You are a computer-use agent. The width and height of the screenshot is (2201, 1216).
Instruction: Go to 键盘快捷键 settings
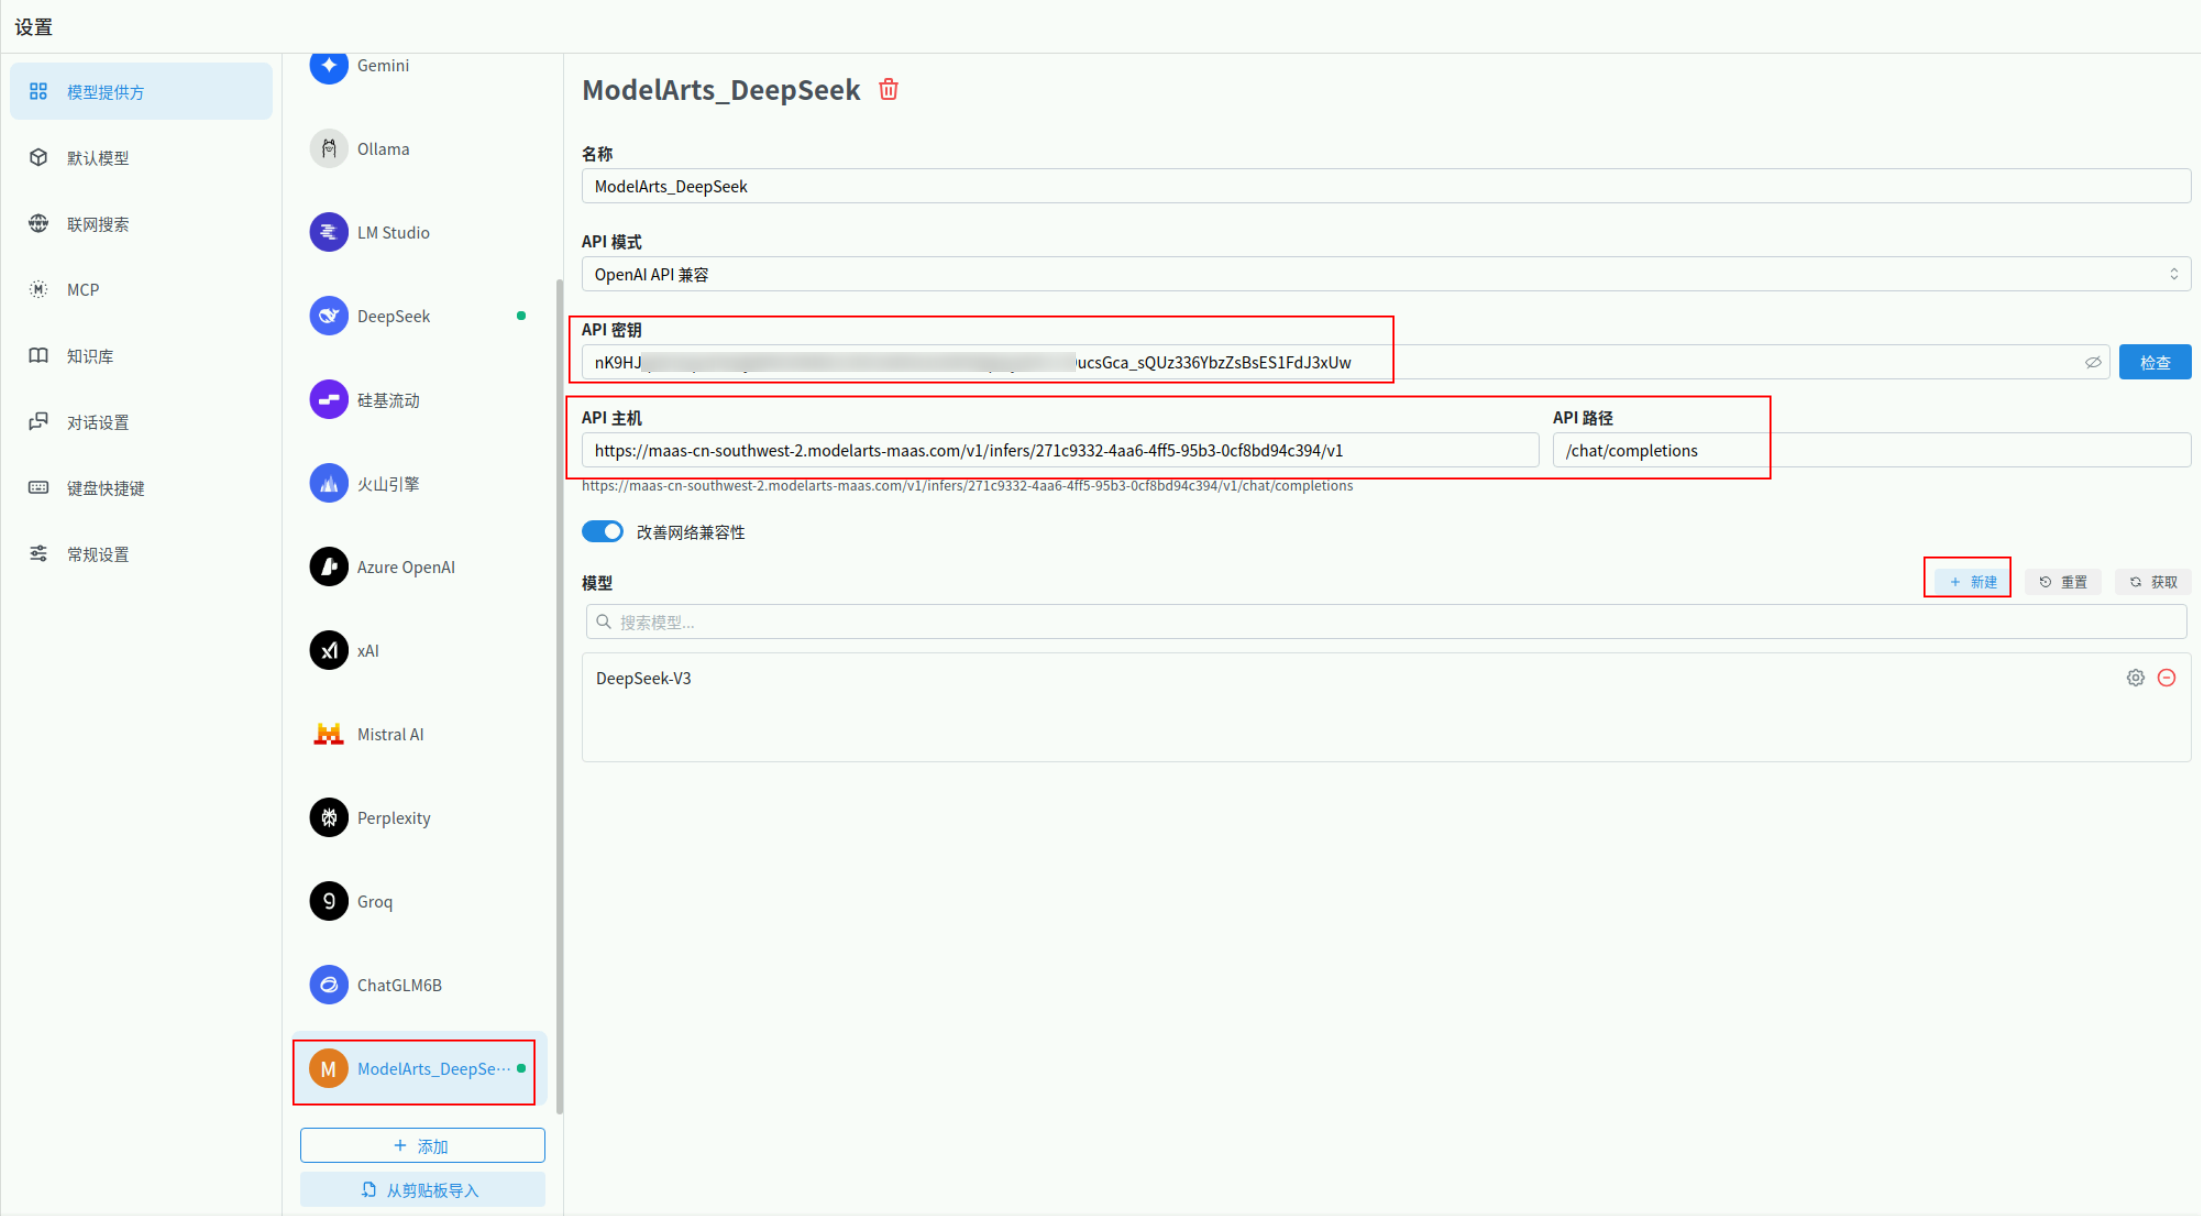(105, 488)
